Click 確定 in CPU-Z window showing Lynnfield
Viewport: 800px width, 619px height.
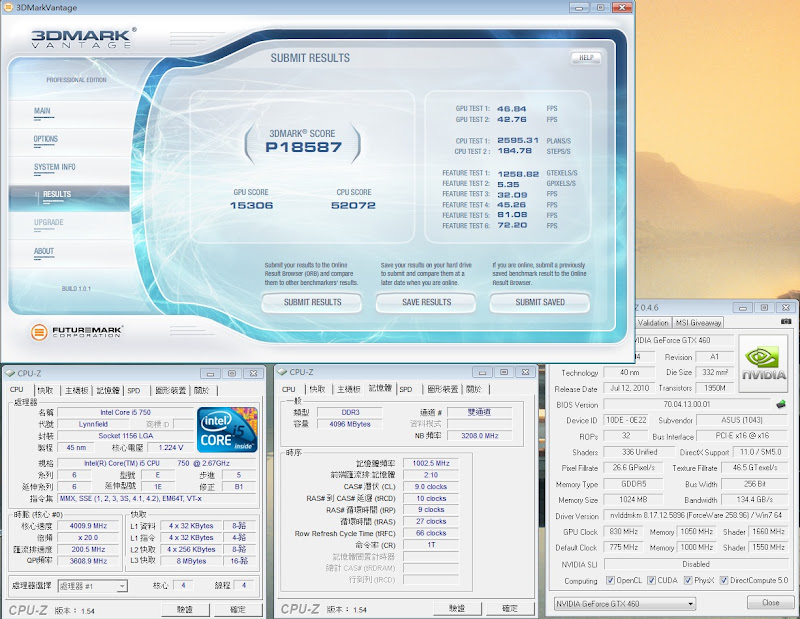coord(238,609)
